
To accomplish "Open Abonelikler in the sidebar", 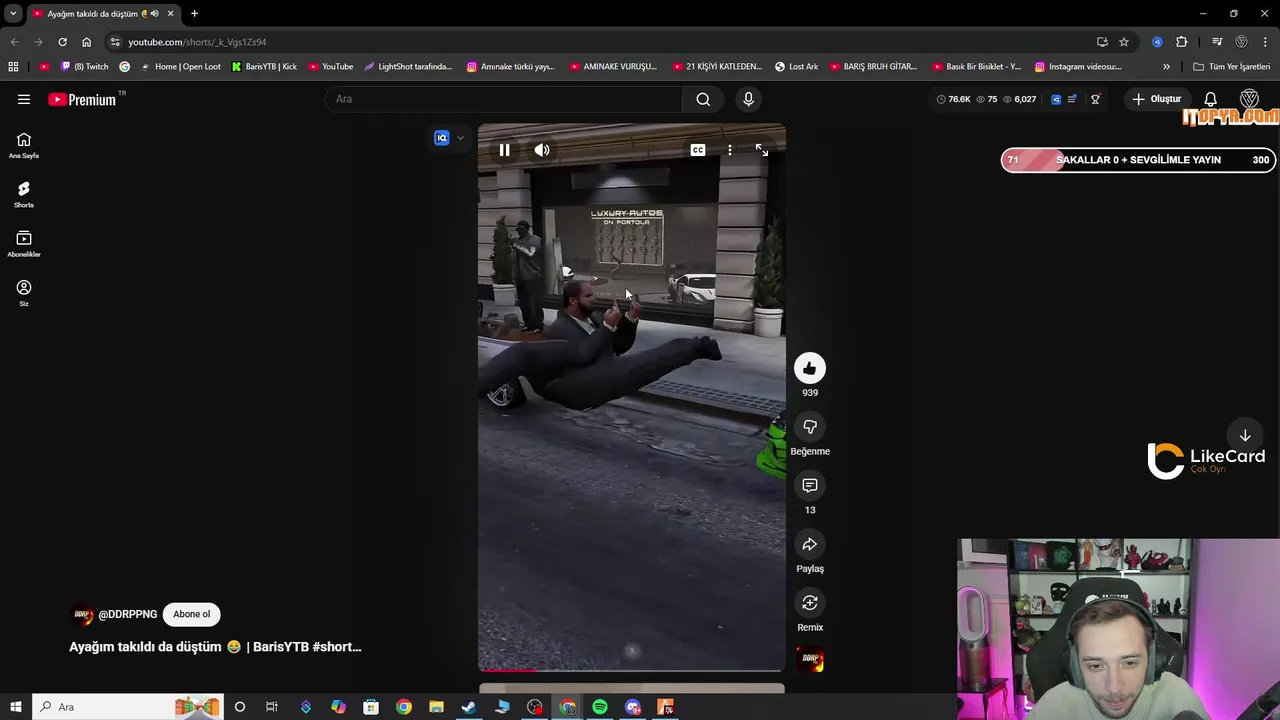I will click(24, 243).
